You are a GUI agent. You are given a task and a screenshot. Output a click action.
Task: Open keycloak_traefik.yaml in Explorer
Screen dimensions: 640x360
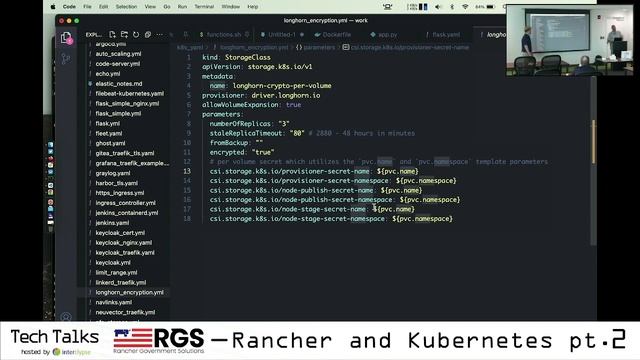click(125, 253)
